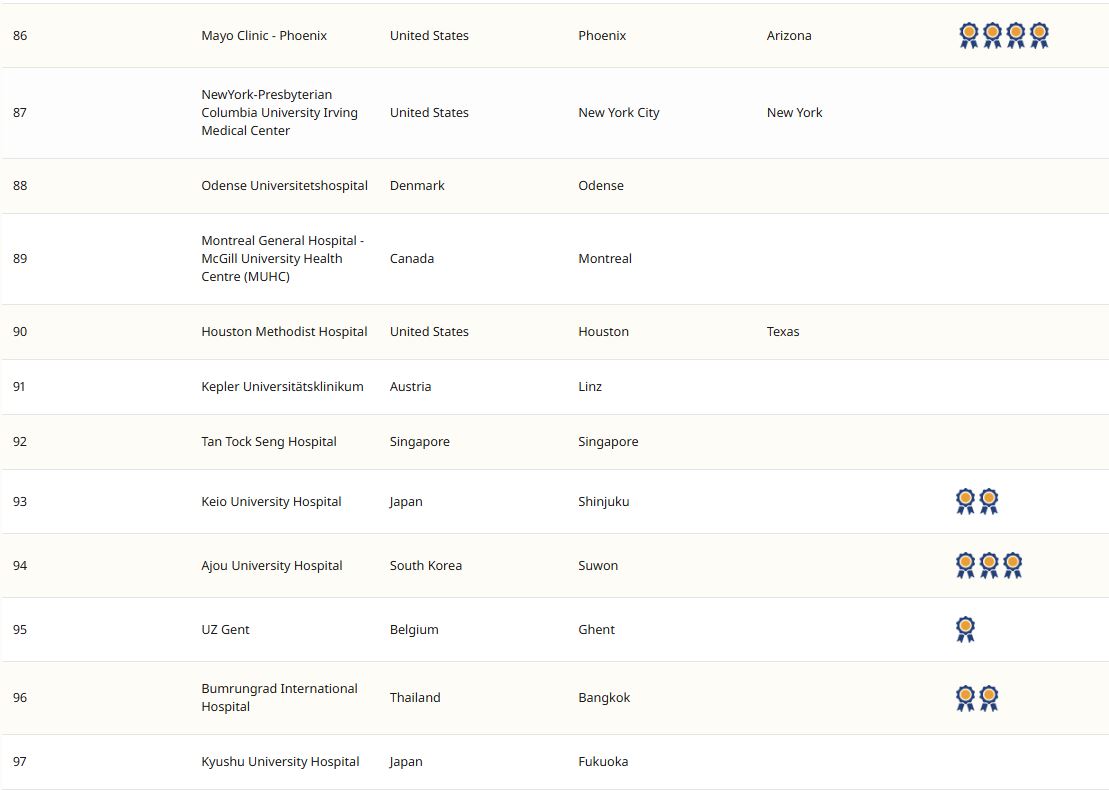Image resolution: width=1109 pixels, height=790 pixels.
Task: Click the first ribbon badge for Keio University Hospital
Action: pyautogui.click(x=965, y=502)
